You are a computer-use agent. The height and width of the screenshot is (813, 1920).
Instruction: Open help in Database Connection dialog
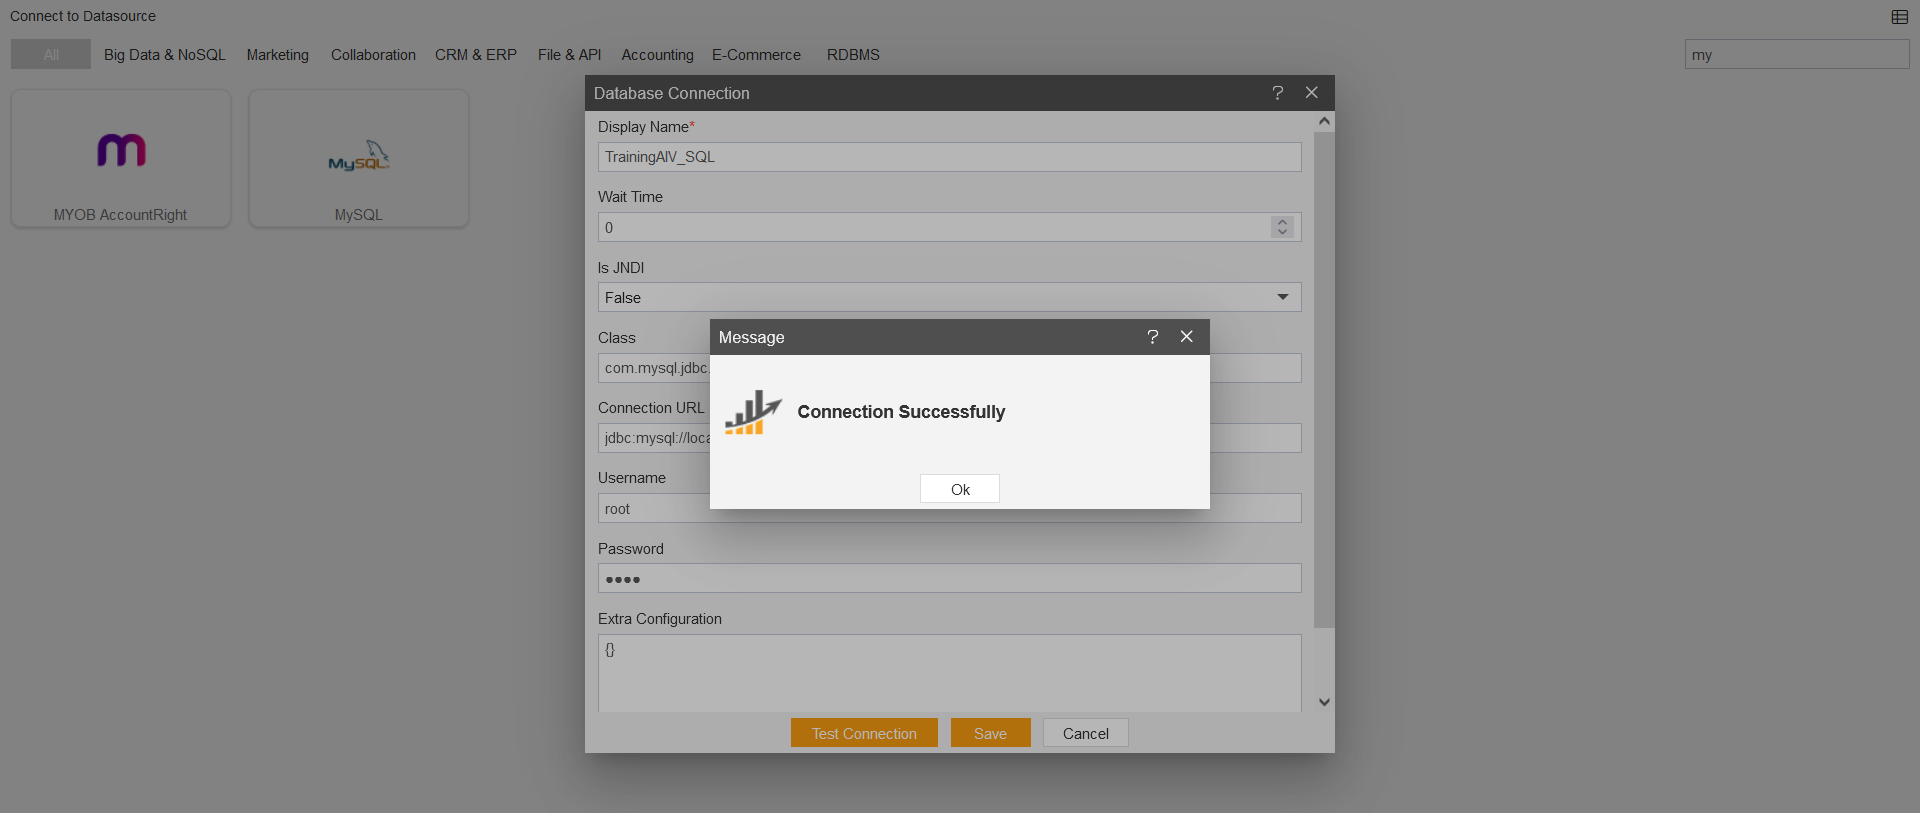(1277, 93)
